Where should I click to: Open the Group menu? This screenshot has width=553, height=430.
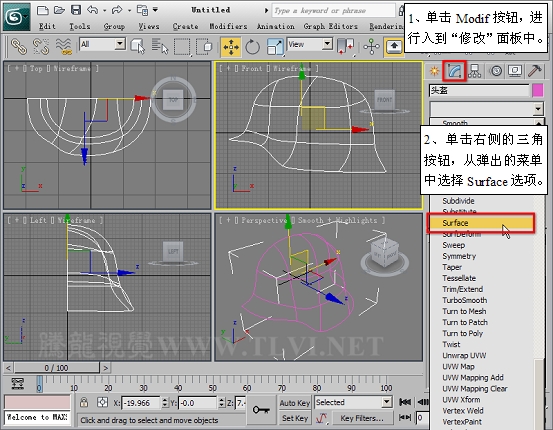[x=114, y=26]
